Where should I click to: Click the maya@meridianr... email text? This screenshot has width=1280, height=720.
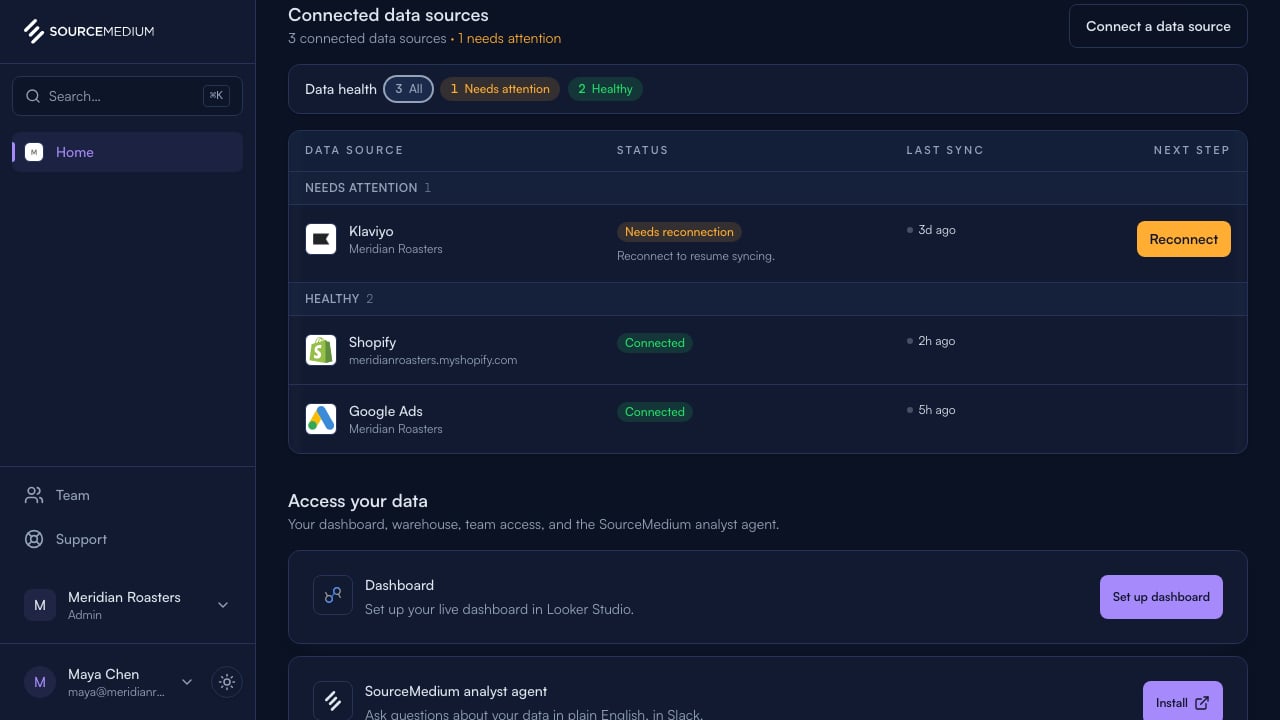(116, 692)
